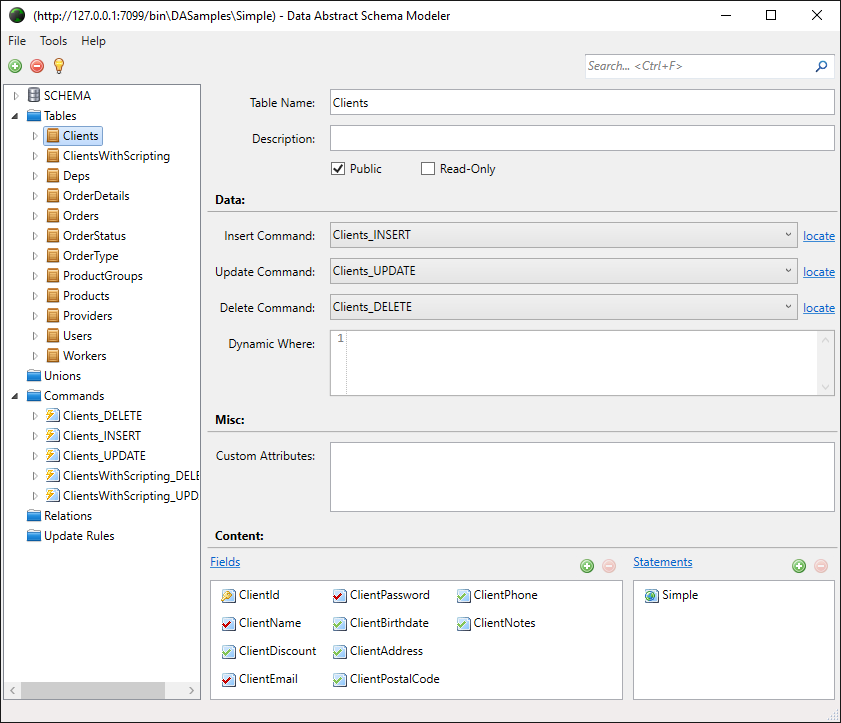Click the search magnifier icon

pos(821,66)
